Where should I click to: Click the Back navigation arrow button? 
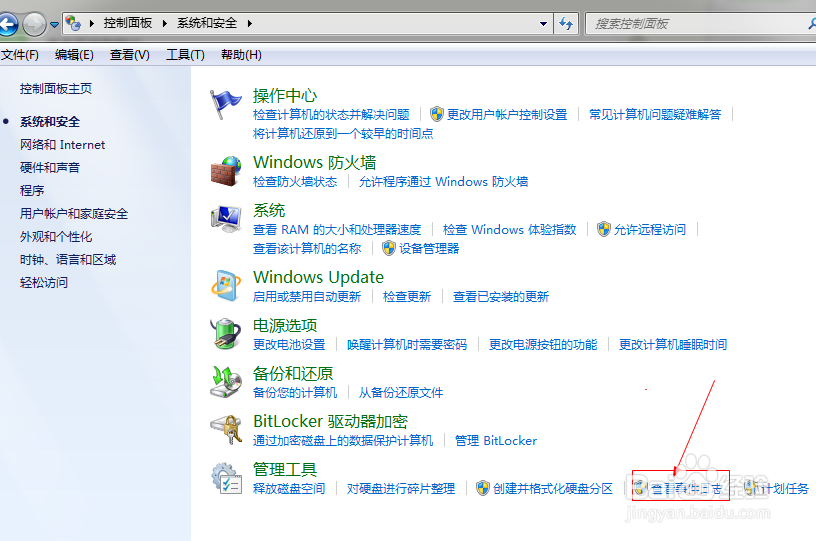tap(7, 24)
